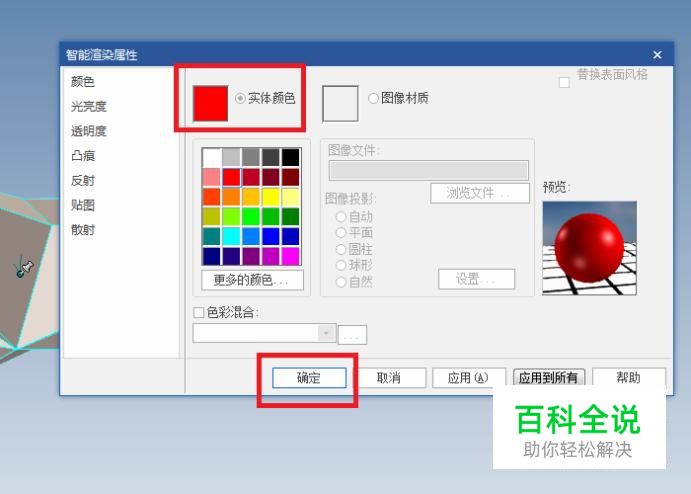Pick the white swatch in the palette
The image size is (691, 494).
click(x=212, y=157)
